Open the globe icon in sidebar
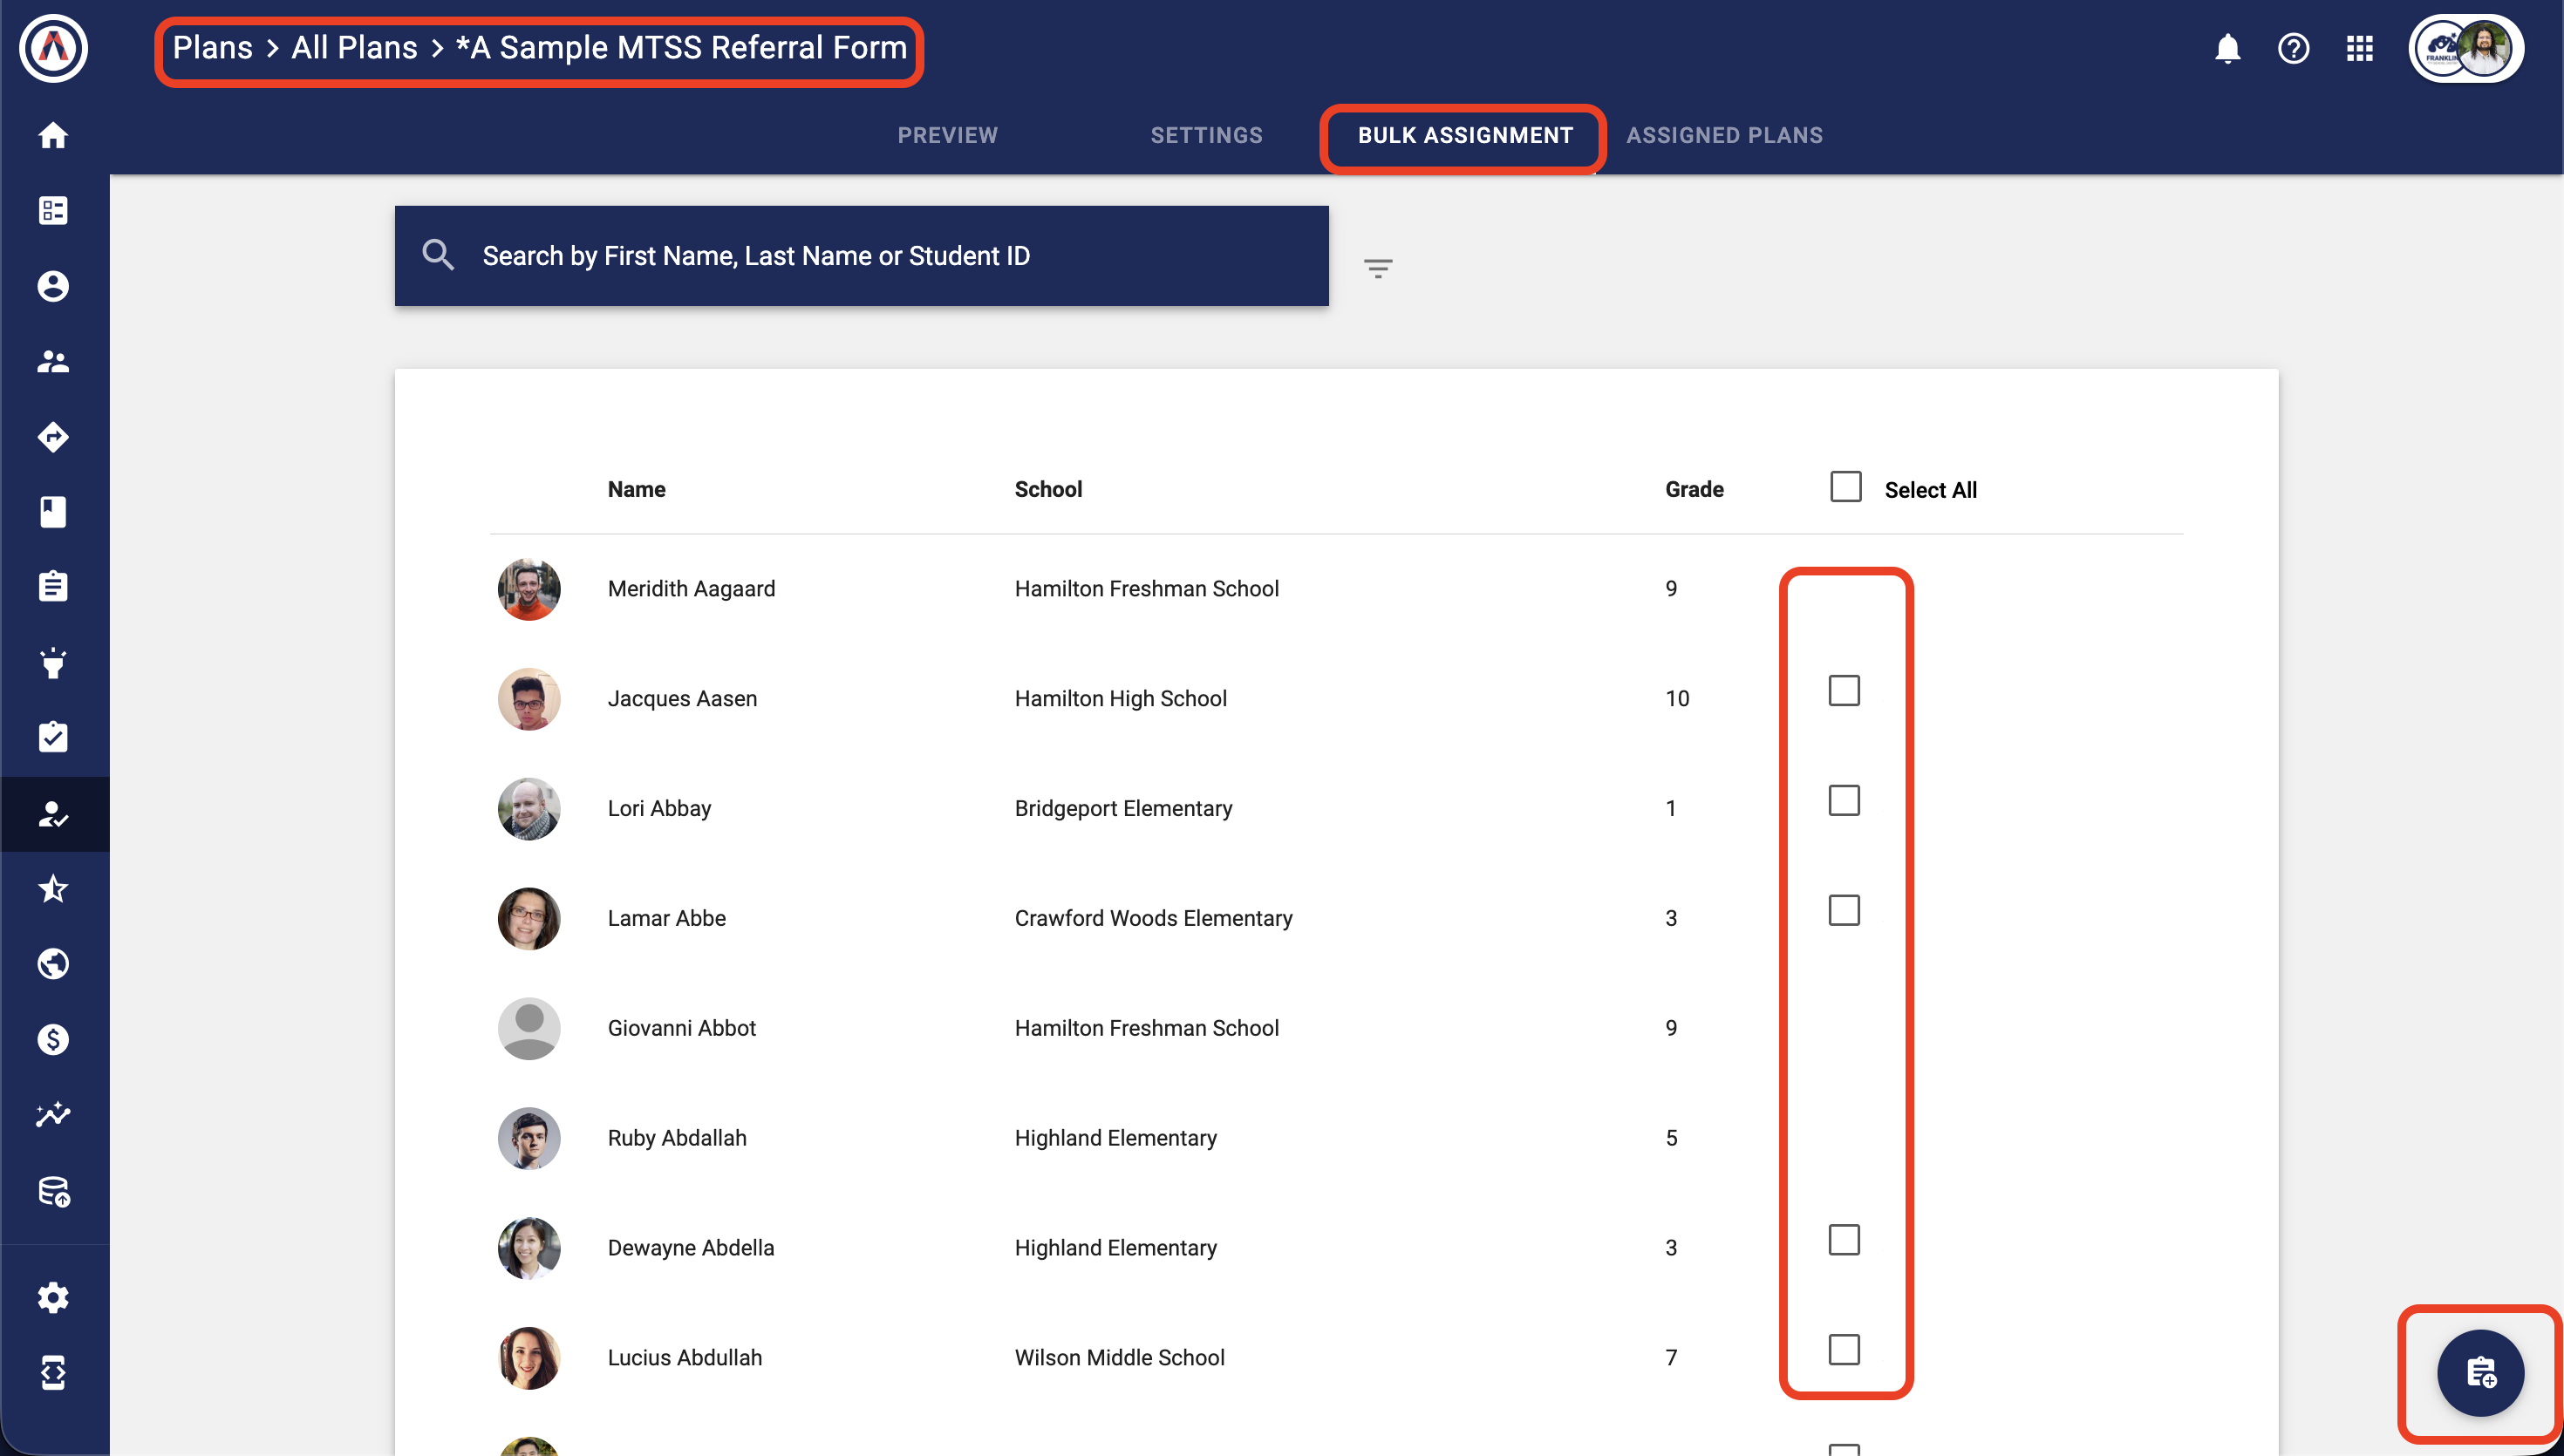The width and height of the screenshot is (2564, 1456). (x=53, y=964)
